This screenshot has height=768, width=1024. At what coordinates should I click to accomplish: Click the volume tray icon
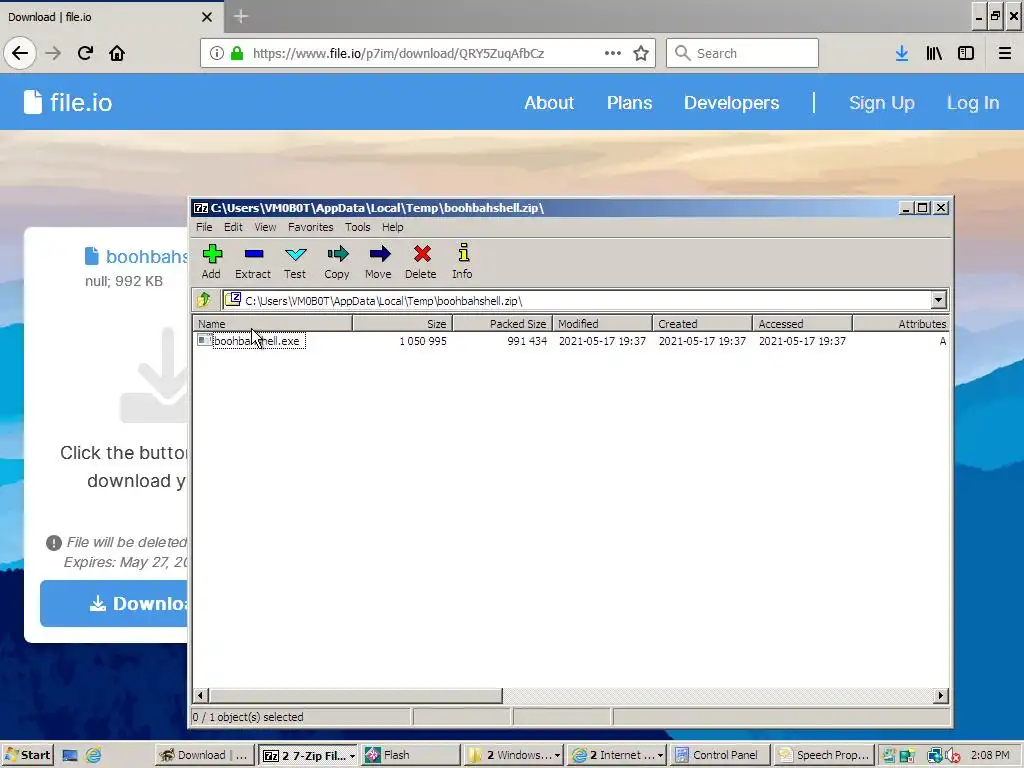coord(952,756)
